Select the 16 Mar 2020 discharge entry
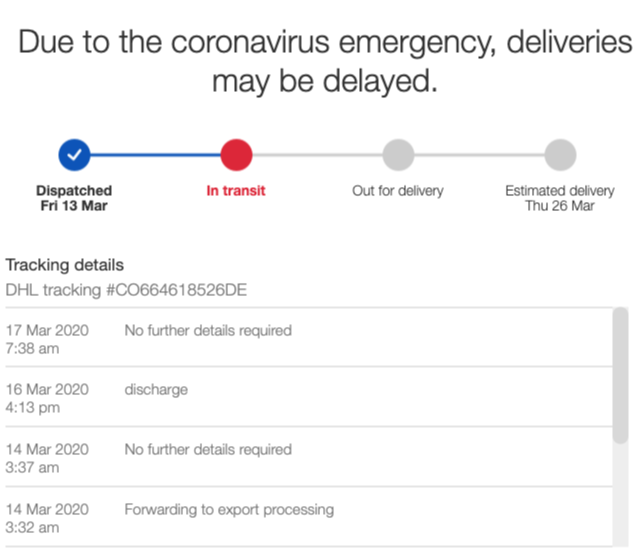This screenshot has width=639, height=548. coord(308,397)
